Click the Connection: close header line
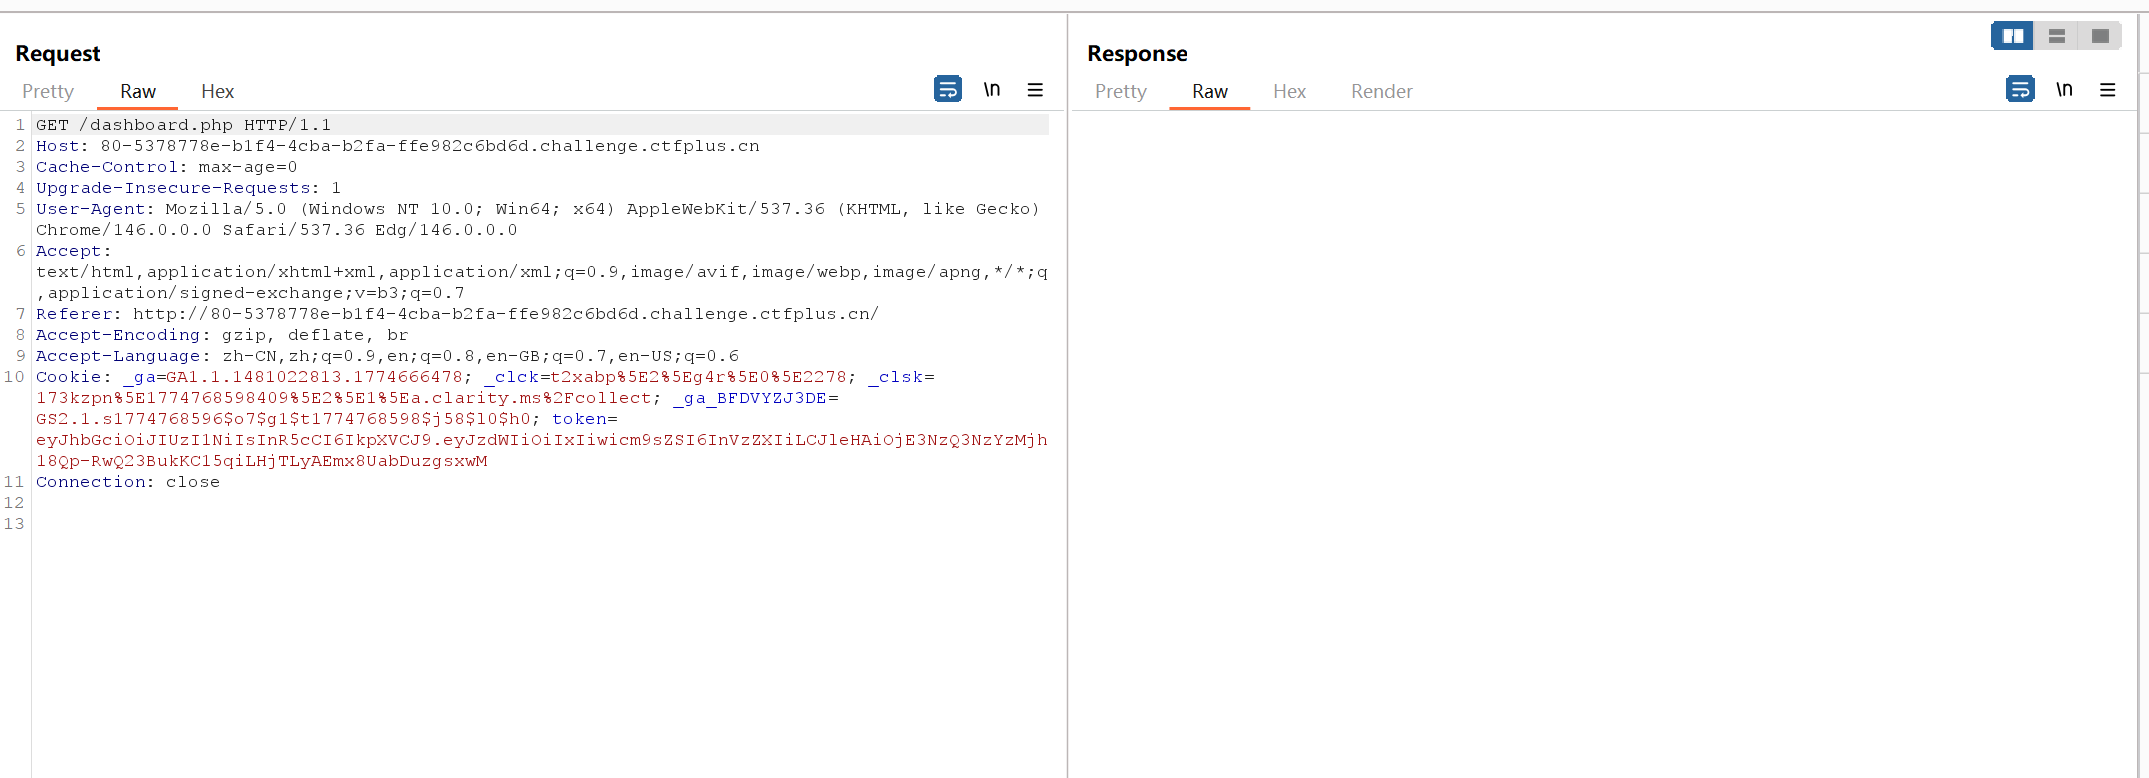The image size is (2149, 778). tap(128, 482)
